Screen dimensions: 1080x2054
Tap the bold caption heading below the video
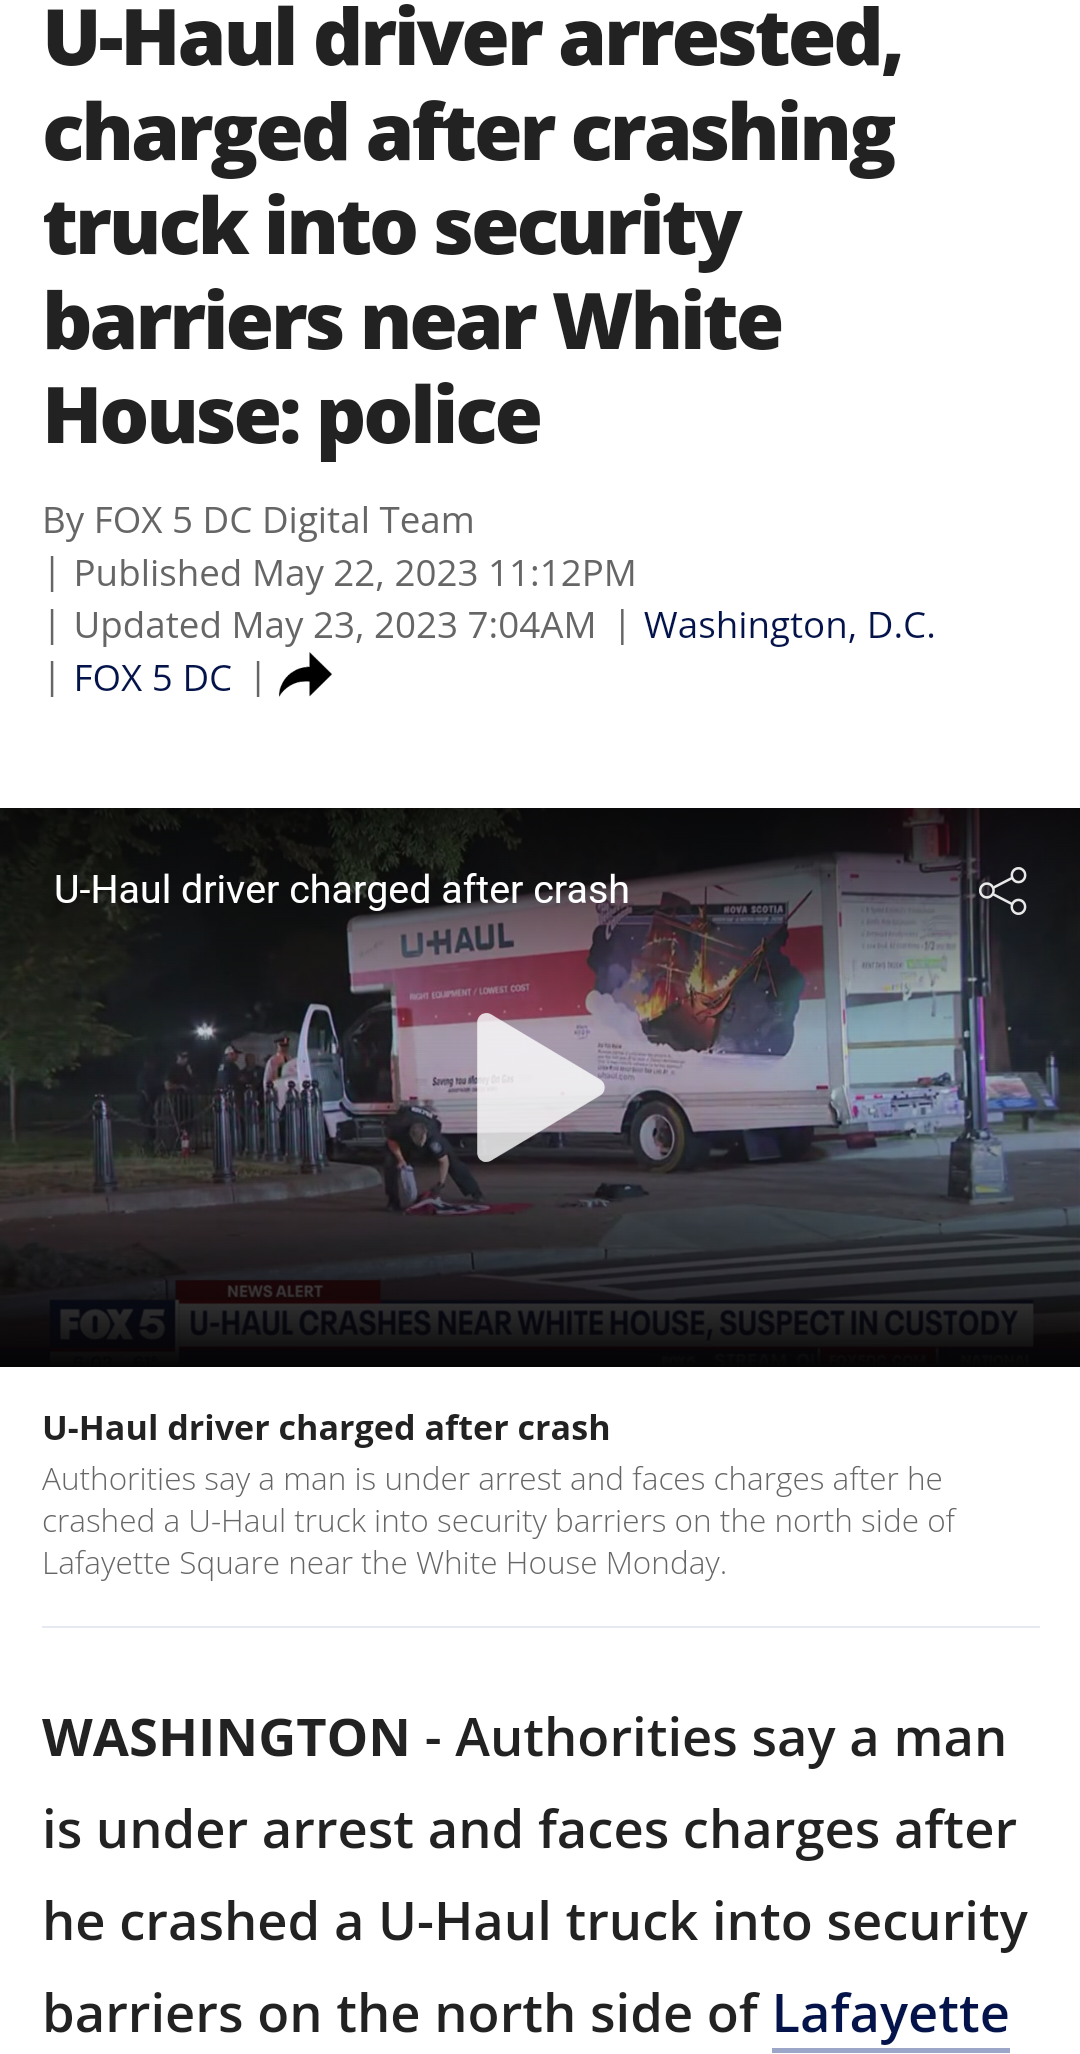point(326,1427)
